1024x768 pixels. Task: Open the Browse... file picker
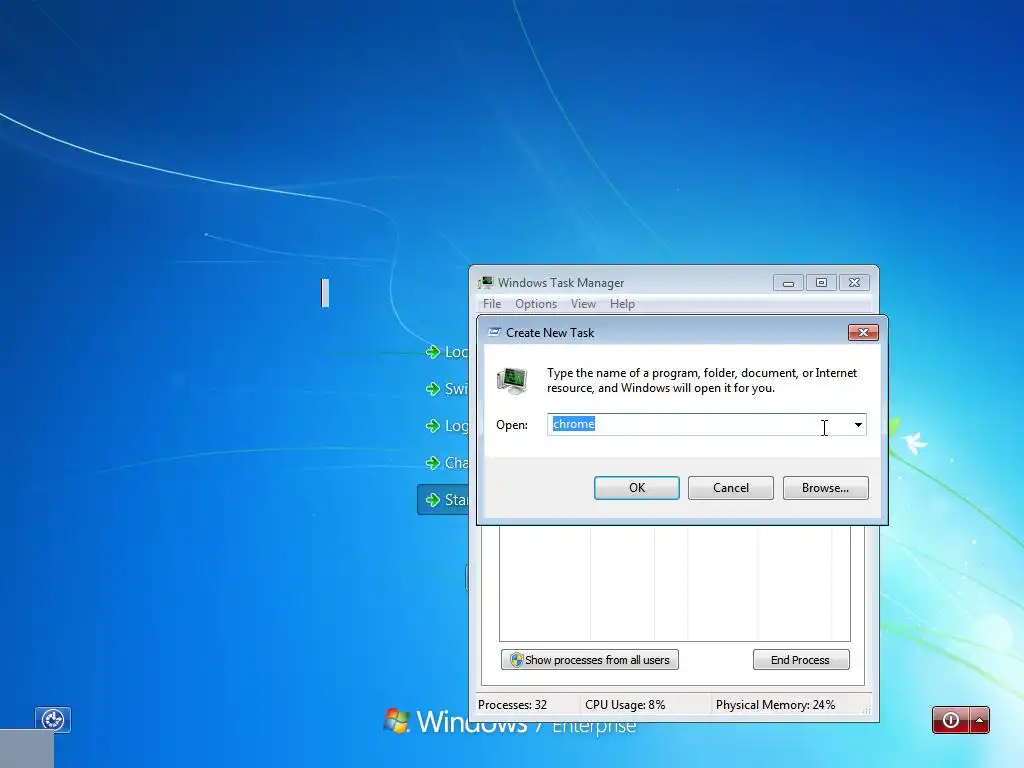[825, 488]
